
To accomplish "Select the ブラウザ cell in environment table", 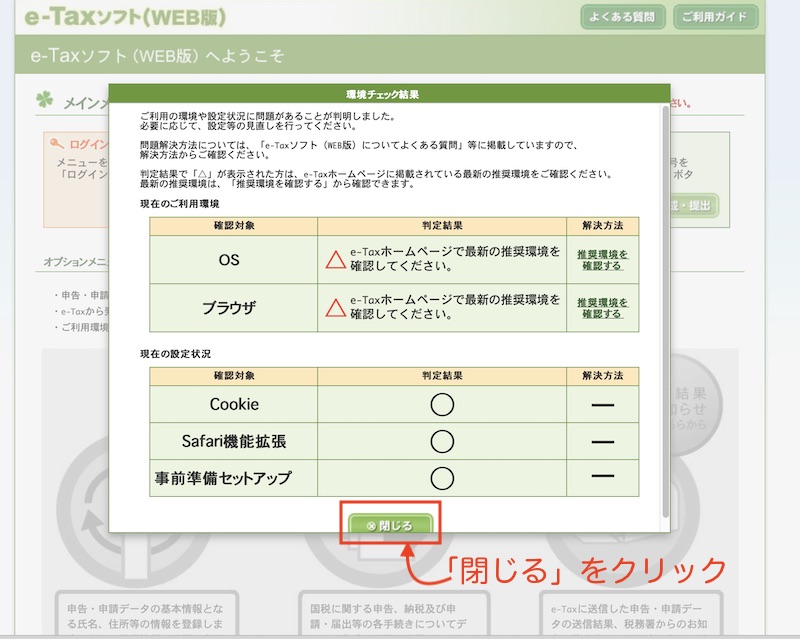I will point(234,308).
